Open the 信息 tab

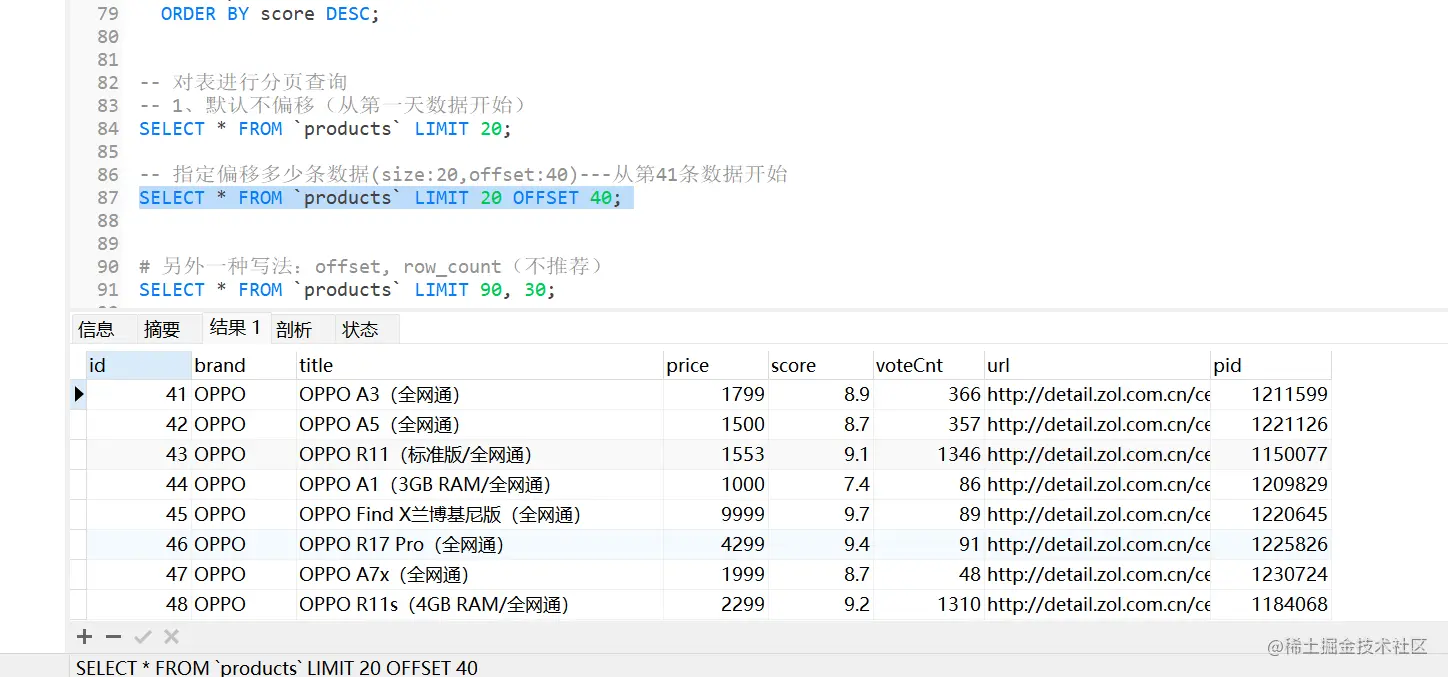tap(97, 329)
